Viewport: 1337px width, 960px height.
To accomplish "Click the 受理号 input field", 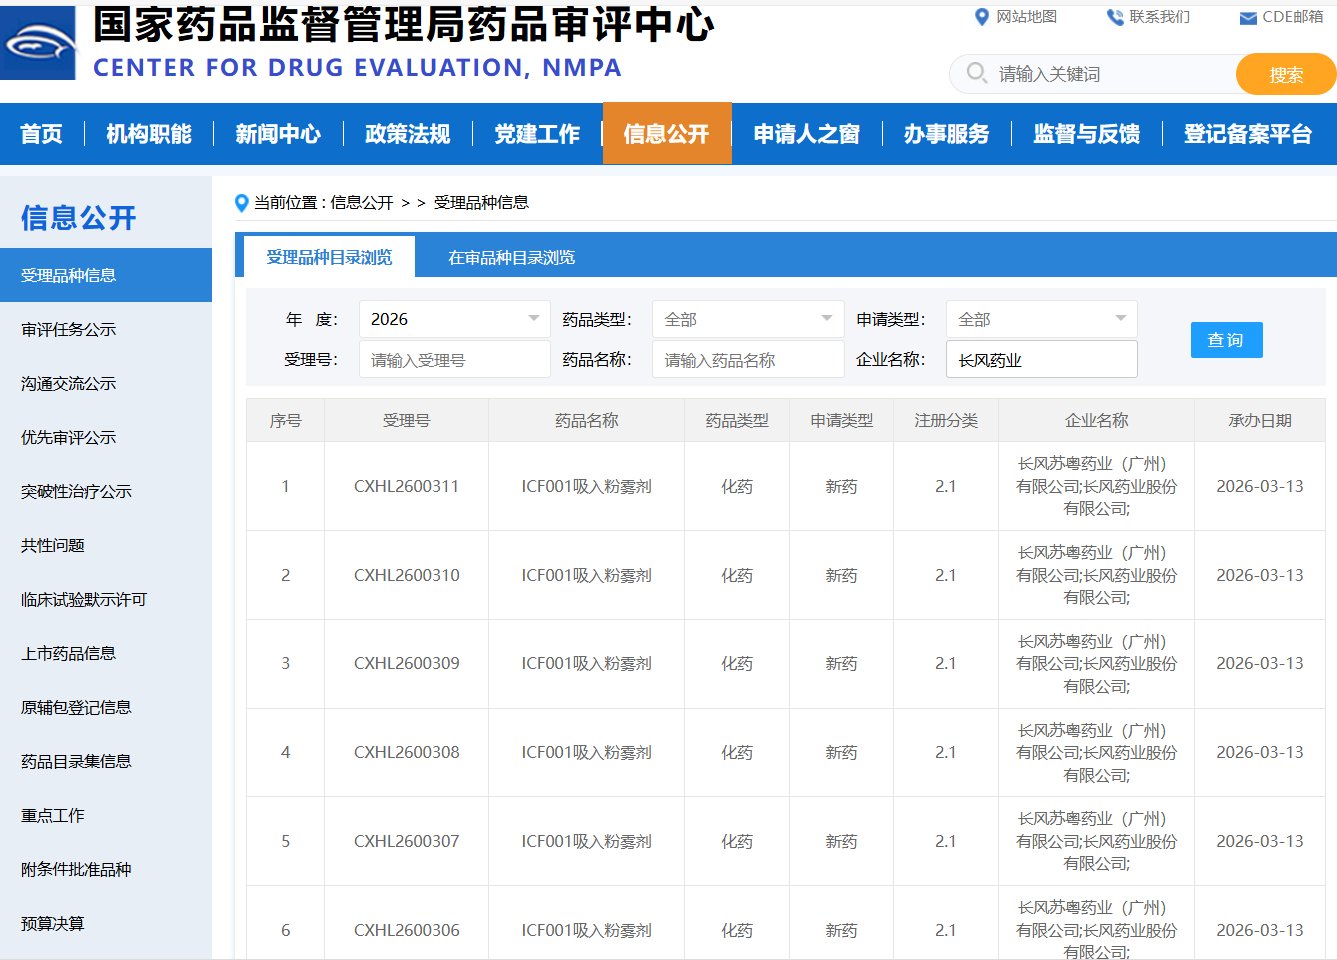I will click(x=454, y=358).
